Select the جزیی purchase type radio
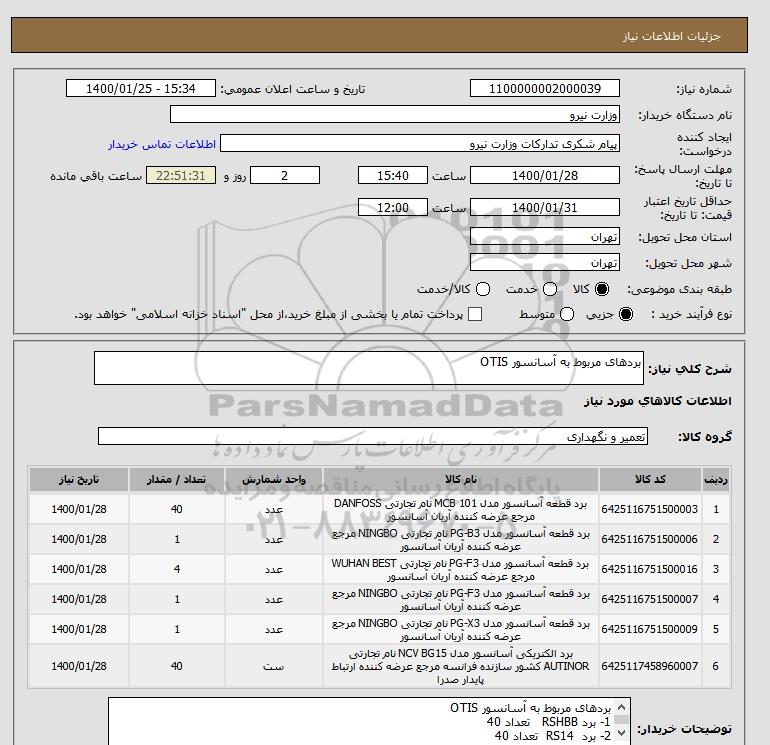Viewport: 770px width, 745px height. pyautogui.click(x=626, y=314)
